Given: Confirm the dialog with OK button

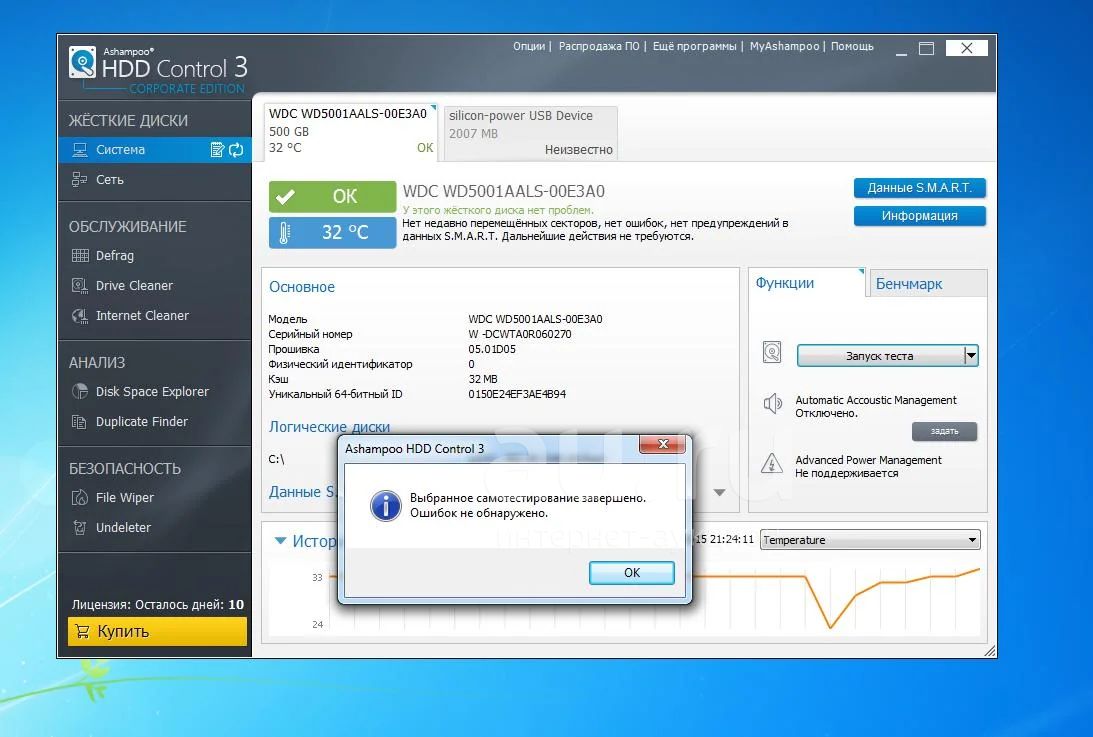Looking at the screenshot, I should 632,573.
